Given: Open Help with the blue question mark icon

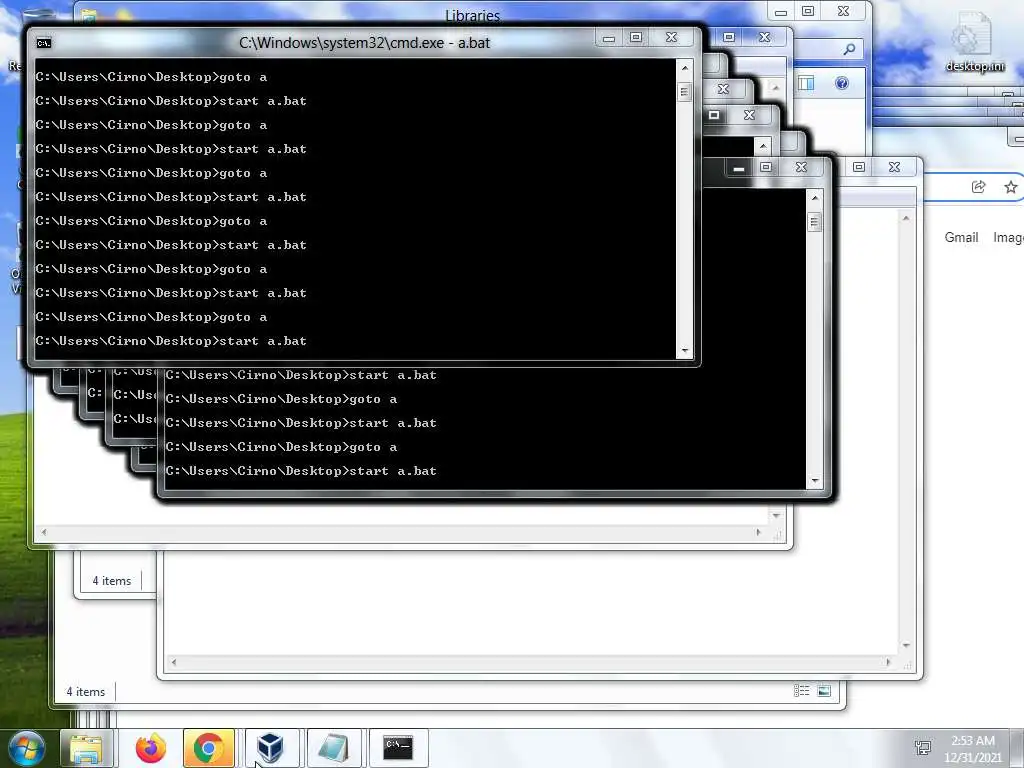Looking at the screenshot, I should pos(842,83).
